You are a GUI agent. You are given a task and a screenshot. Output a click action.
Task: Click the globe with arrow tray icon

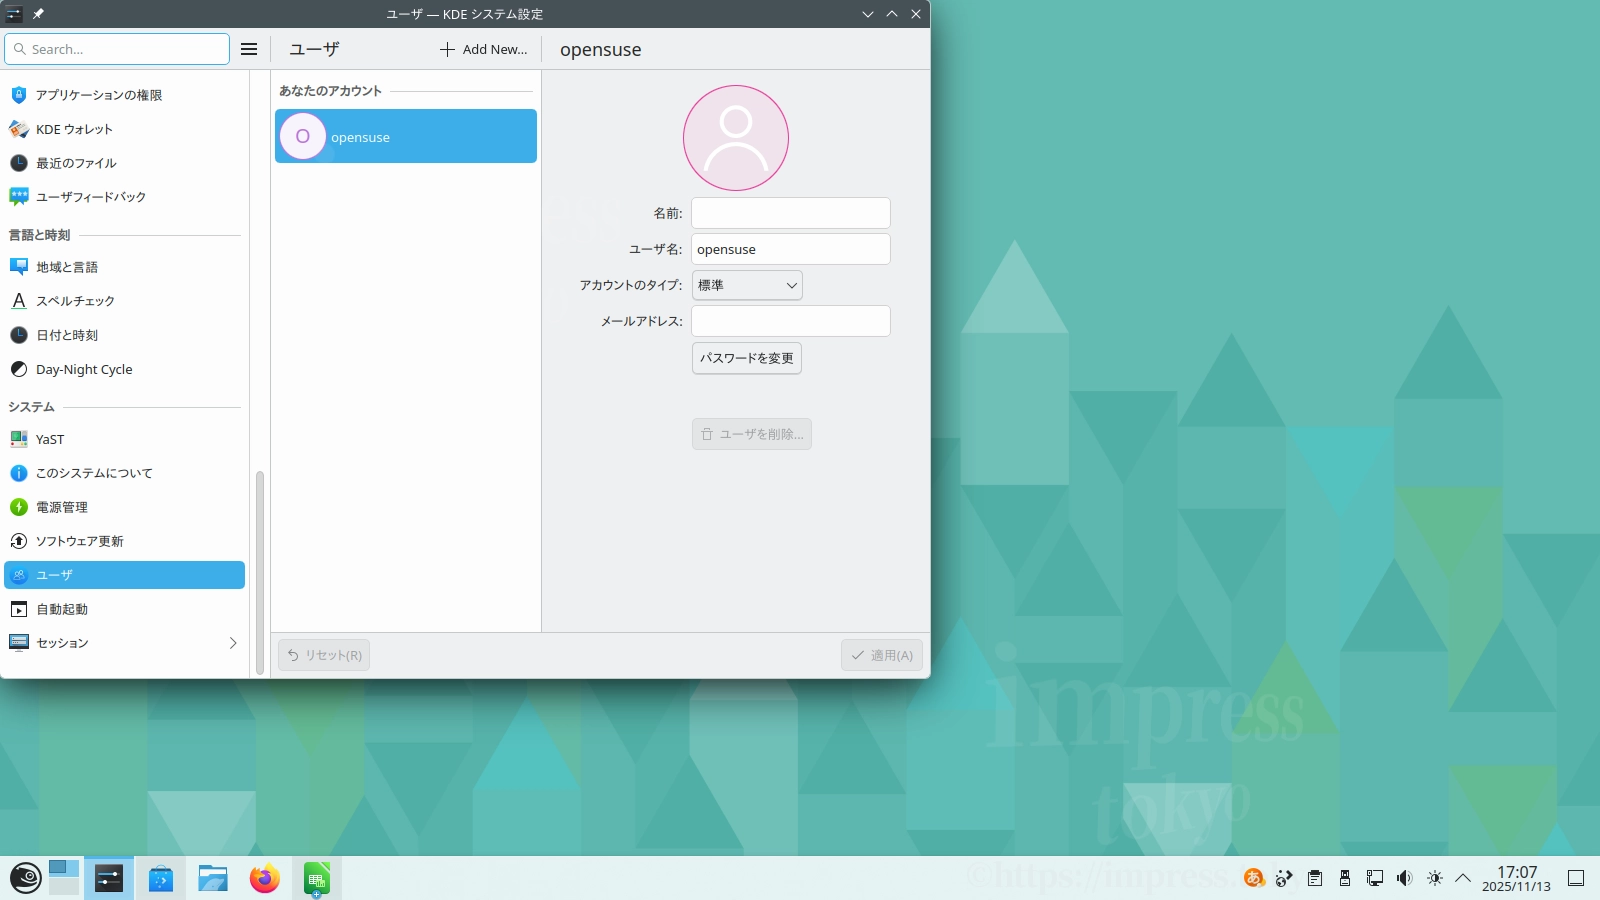pos(1285,878)
